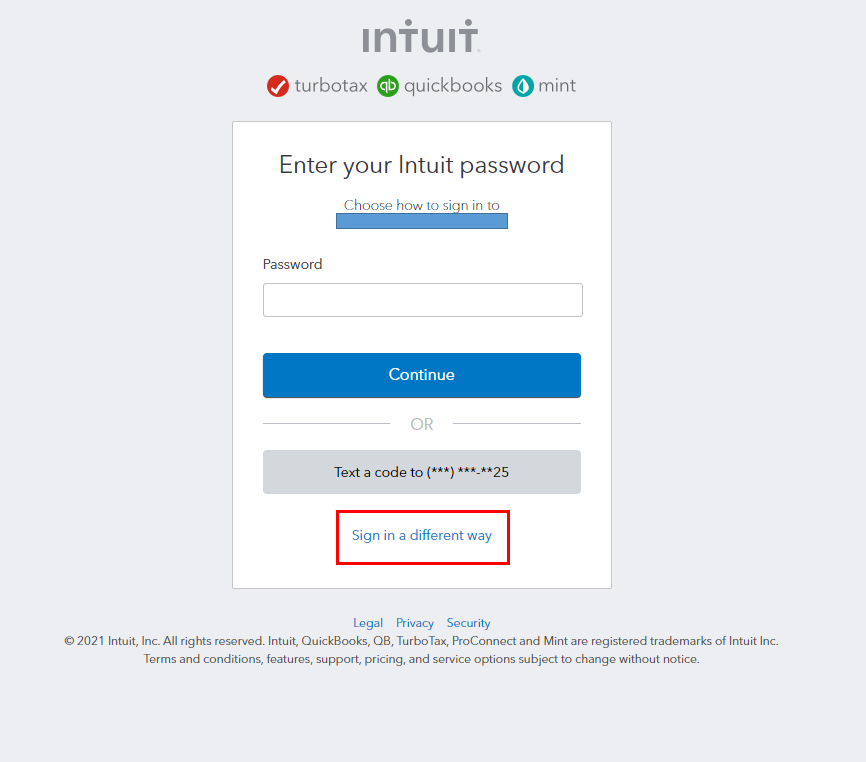Screen dimensions: 866x762
Task: Click the Enter your Intuit password heading
Action: point(422,165)
